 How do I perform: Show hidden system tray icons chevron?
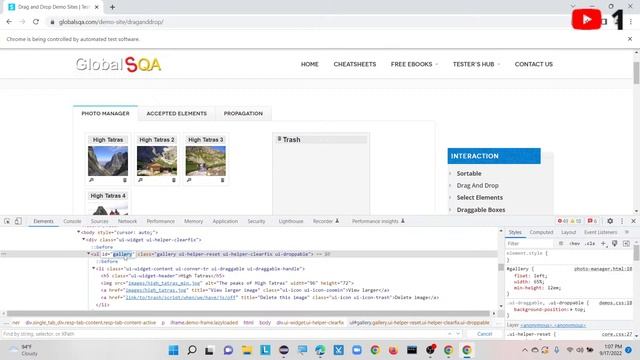[x=524, y=350]
